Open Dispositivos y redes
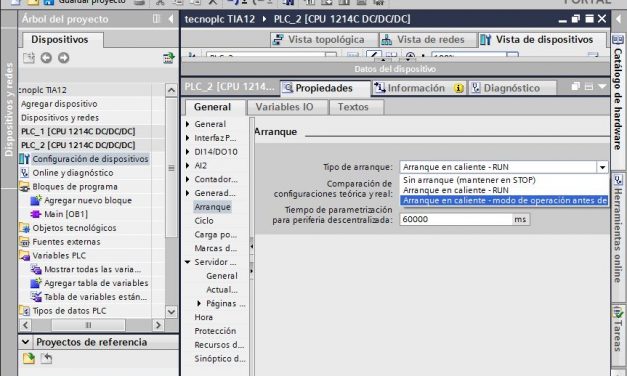 tap(60, 118)
